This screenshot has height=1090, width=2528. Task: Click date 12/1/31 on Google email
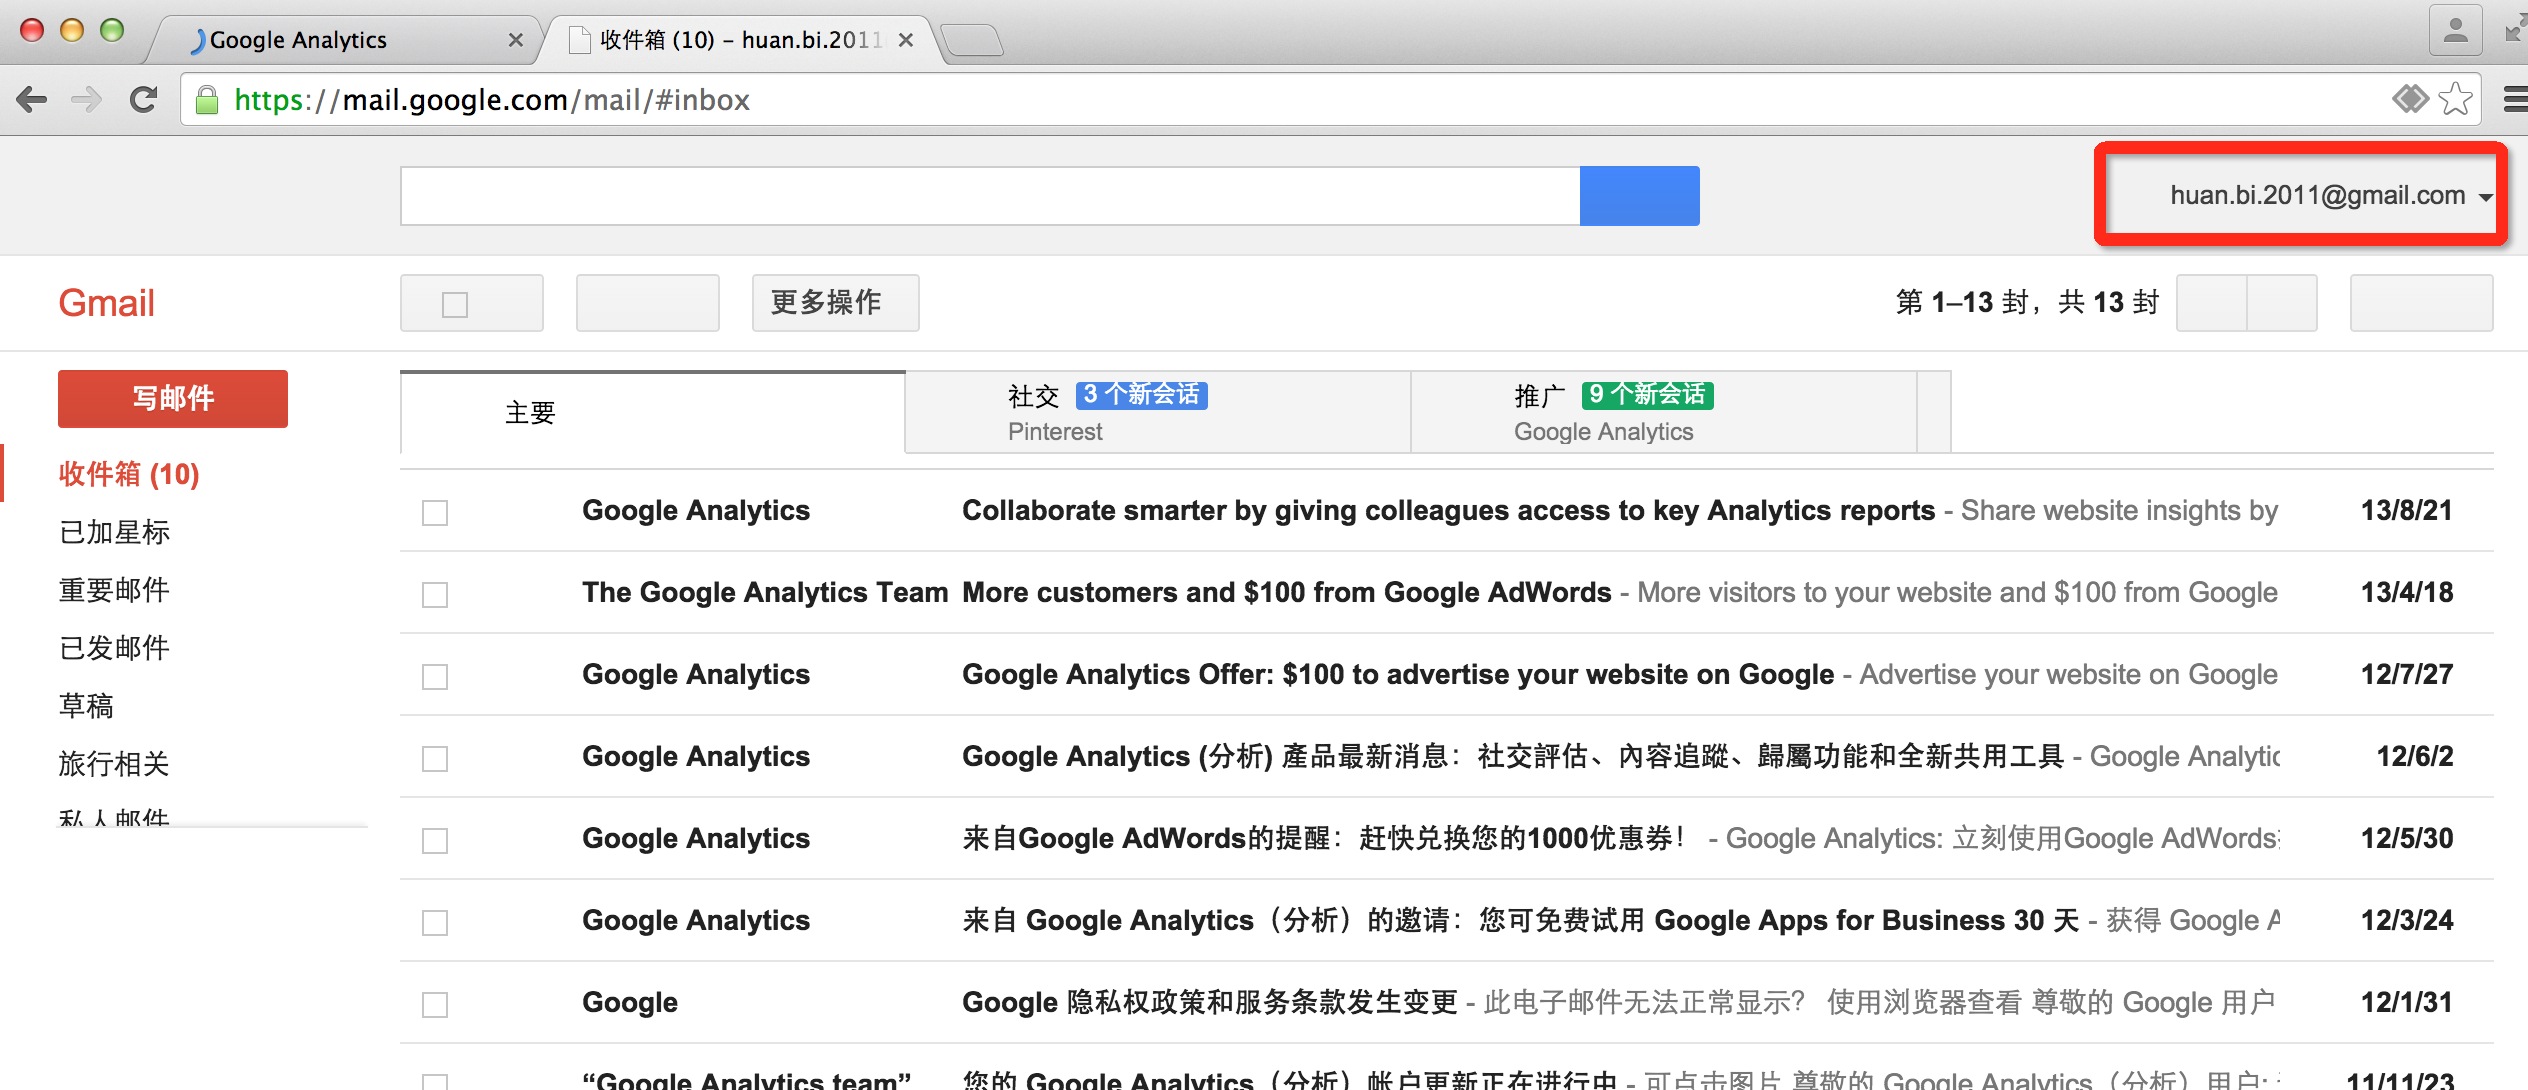[x=2407, y=1003]
